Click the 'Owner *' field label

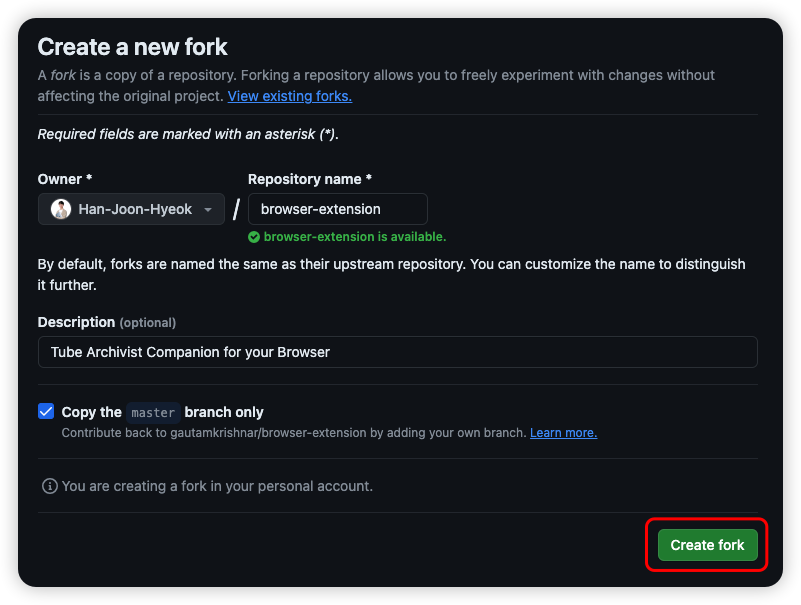65,179
